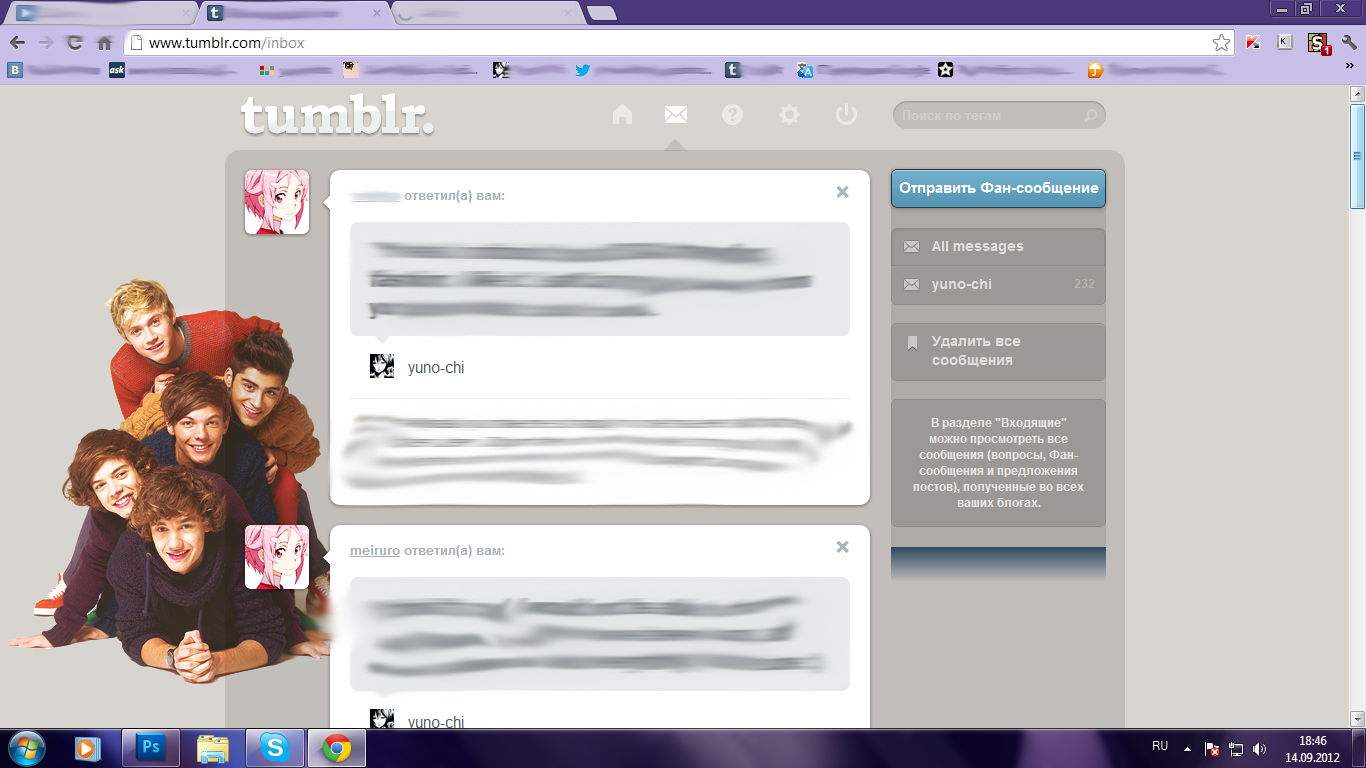1366x768 pixels.
Task: Click the address bar URL
Action: click(x=226, y=43)
